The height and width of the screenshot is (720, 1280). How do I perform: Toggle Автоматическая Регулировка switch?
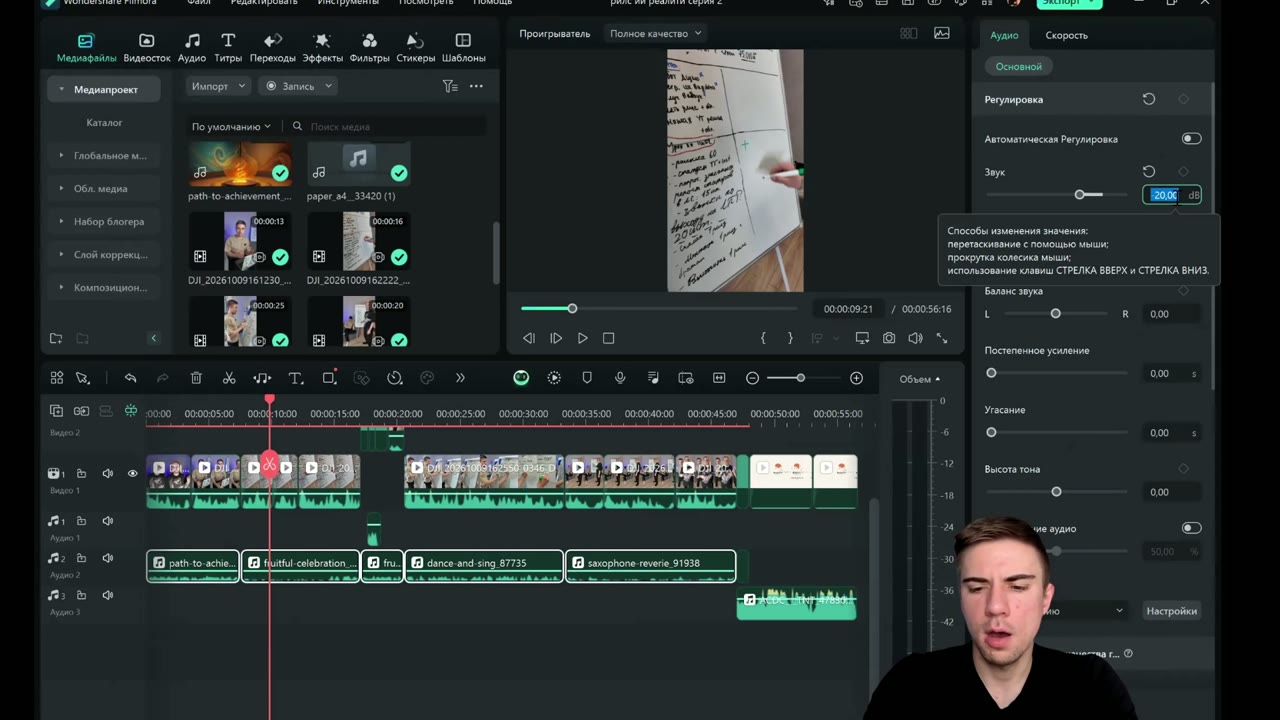(x=1191, y=139)
